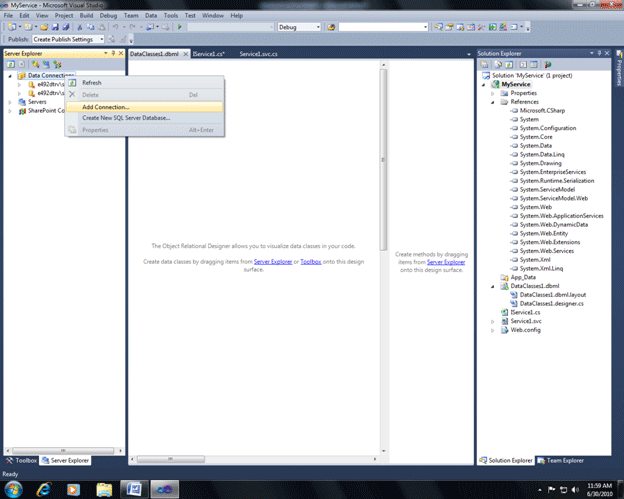Open Solution Explorer via toolbar icon

click(439, 27)
